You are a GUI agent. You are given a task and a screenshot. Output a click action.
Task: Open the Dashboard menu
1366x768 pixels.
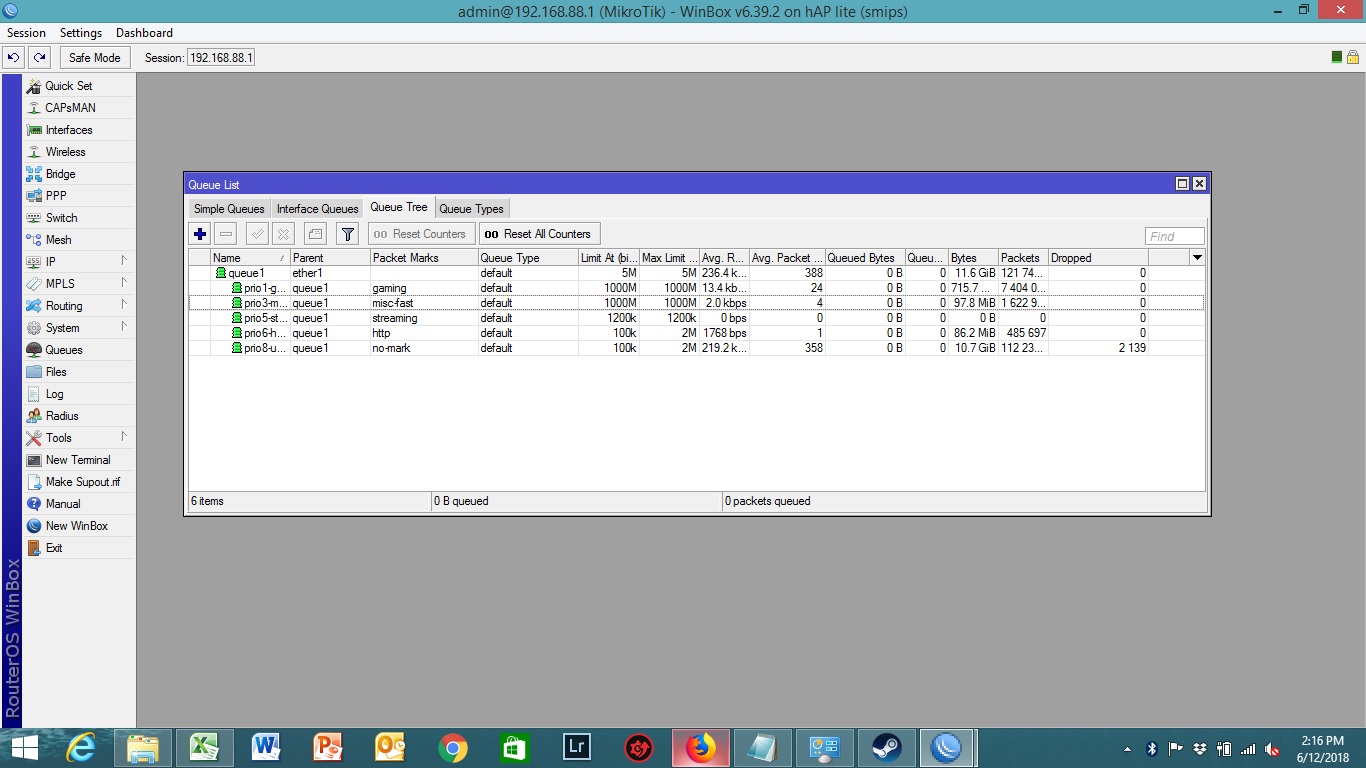click(x=144, y=33)
